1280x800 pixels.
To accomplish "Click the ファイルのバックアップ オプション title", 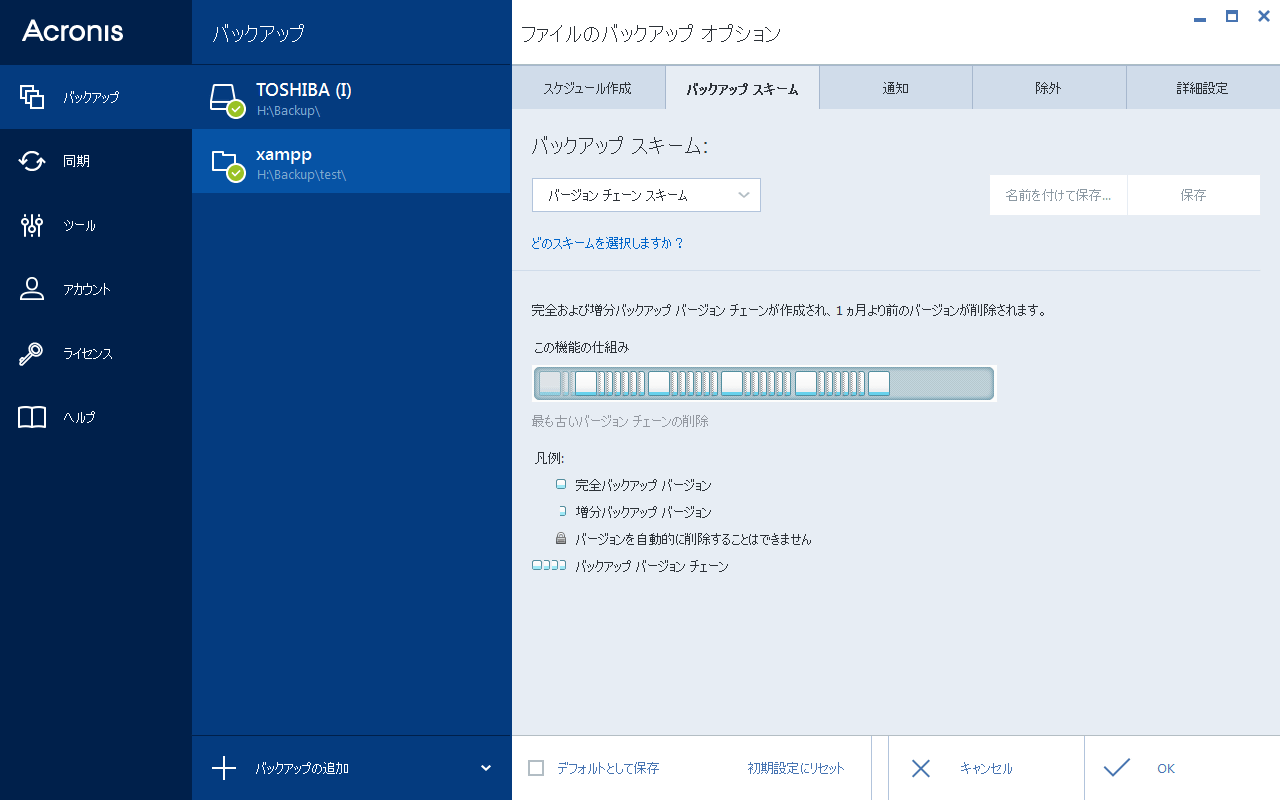I will (x=651, y=33).
